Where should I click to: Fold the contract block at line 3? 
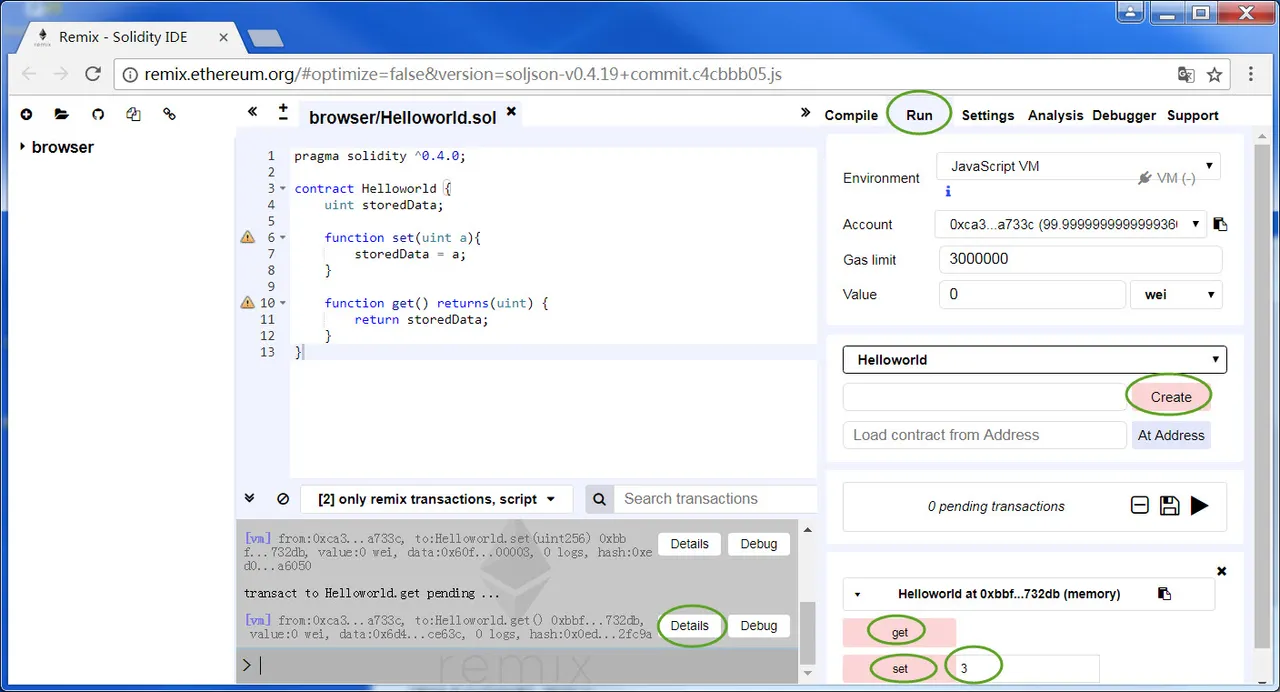283,189
